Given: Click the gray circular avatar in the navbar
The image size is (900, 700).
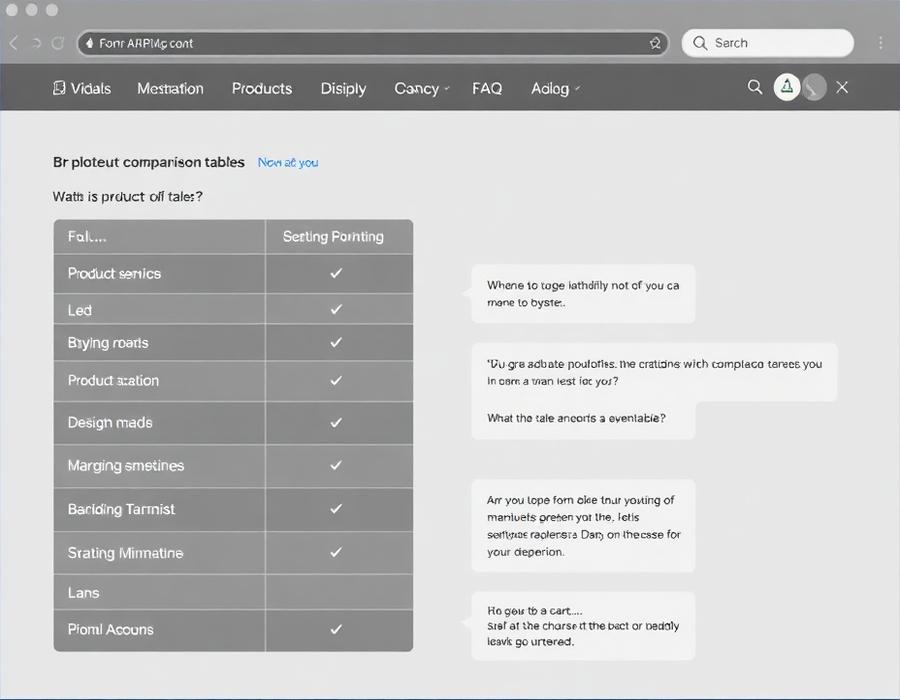Looking at the screenshot, I should pyautogui.click(x=814, y=87).
